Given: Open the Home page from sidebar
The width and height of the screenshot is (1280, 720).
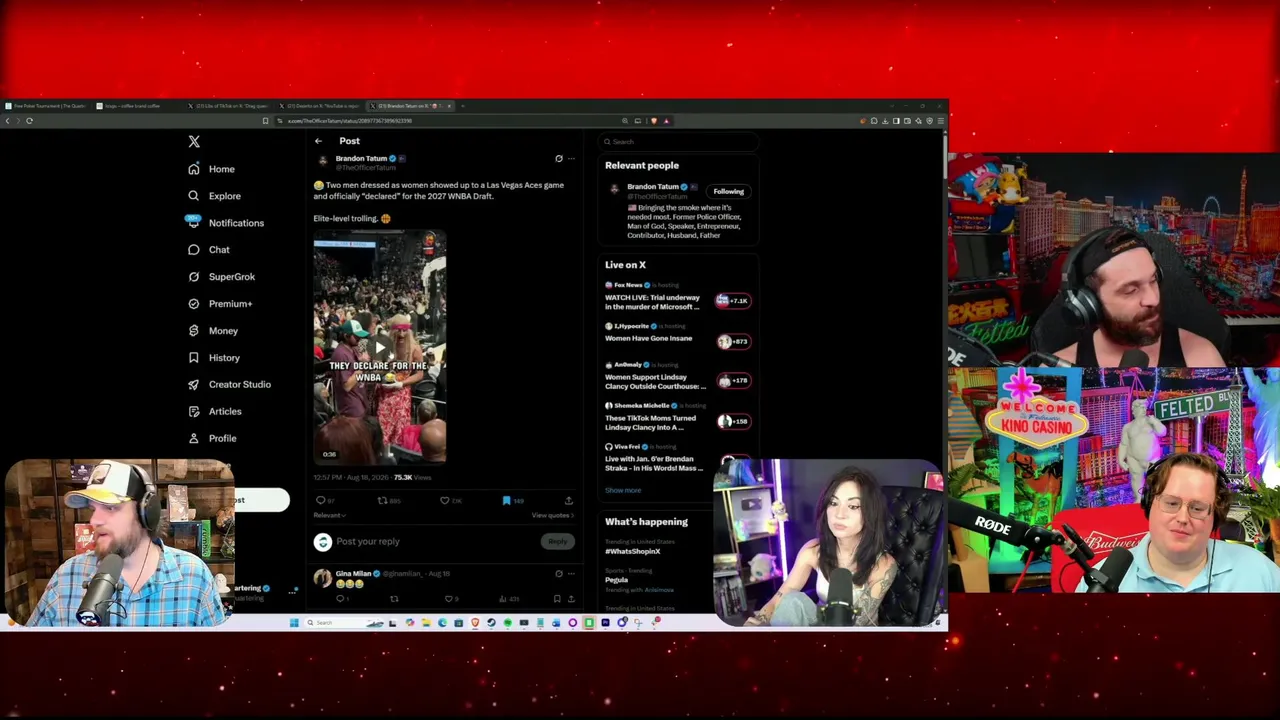Looking at the screenshot, I should 211,169.
